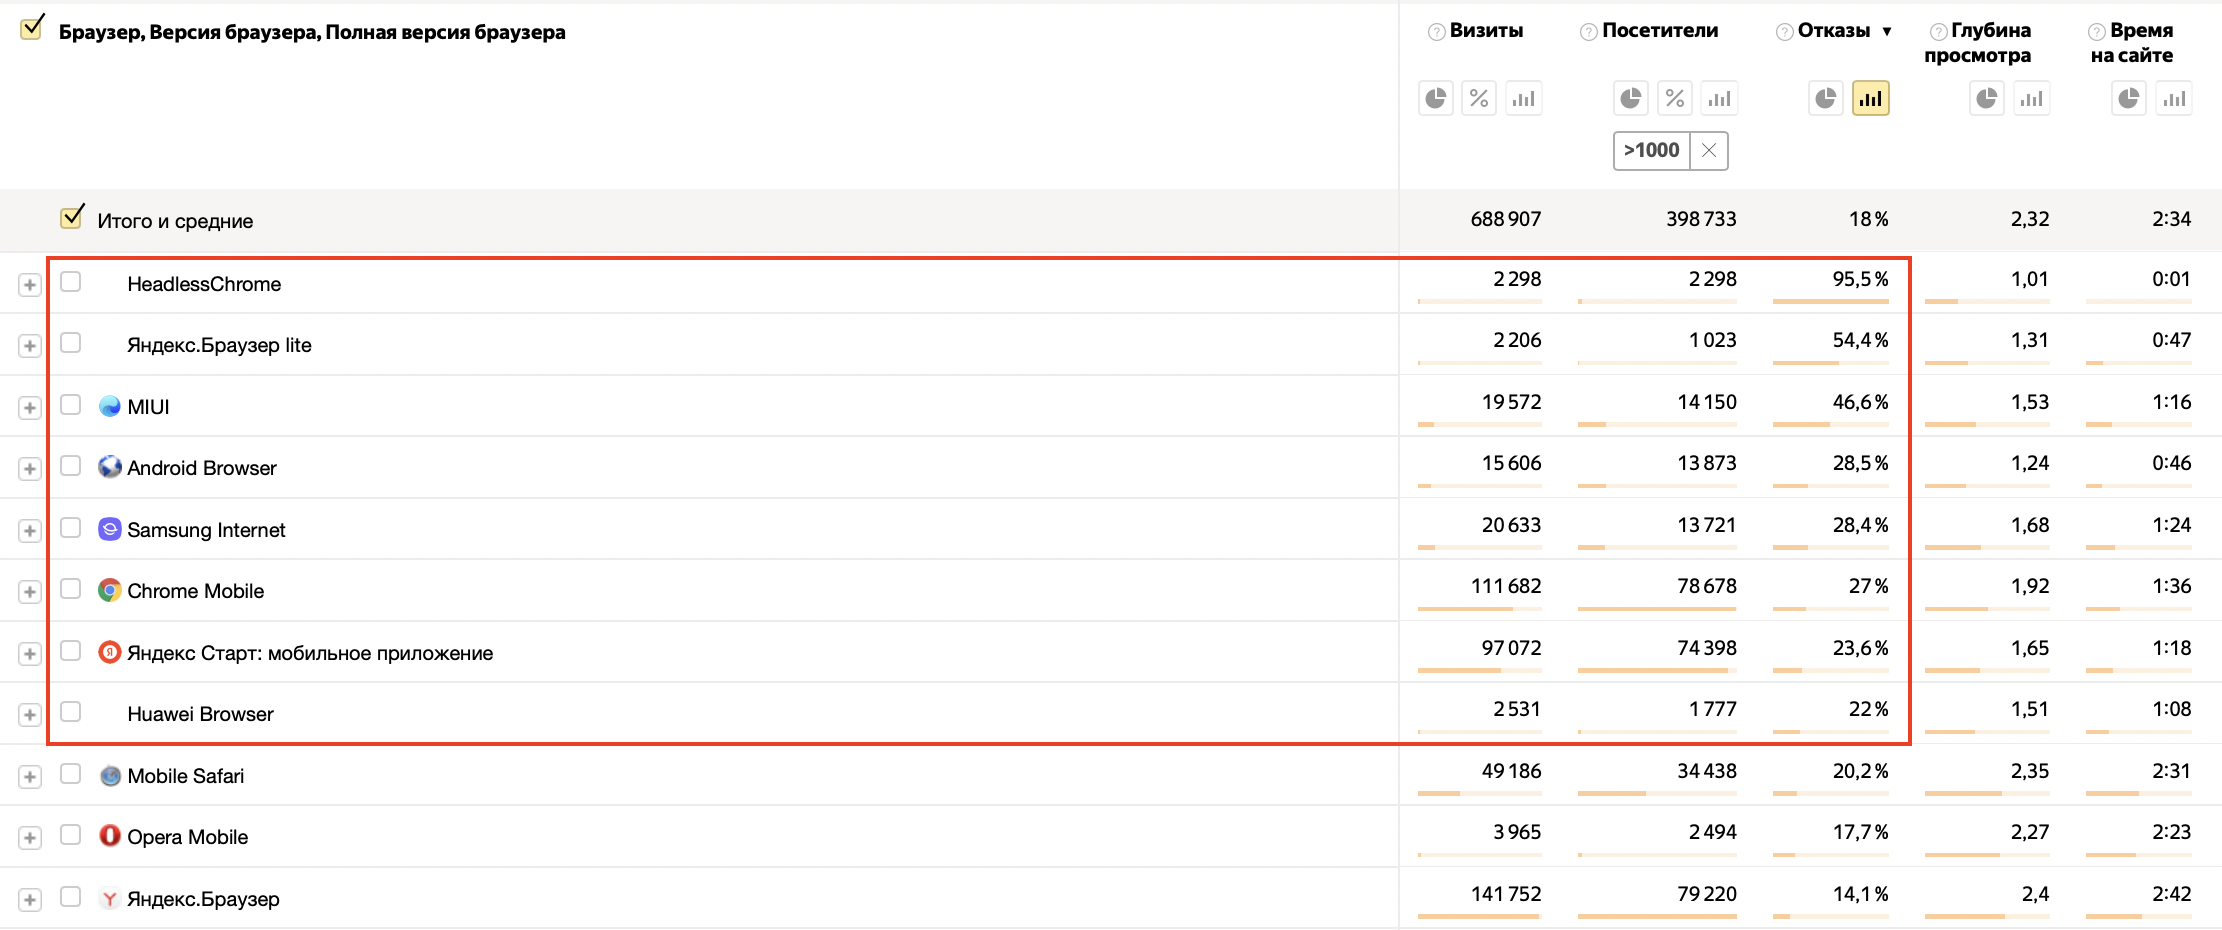This screenshot has height=930, width=2222.
Task: Click percent icon under Посетители
Action: (x=1675, y=98)
